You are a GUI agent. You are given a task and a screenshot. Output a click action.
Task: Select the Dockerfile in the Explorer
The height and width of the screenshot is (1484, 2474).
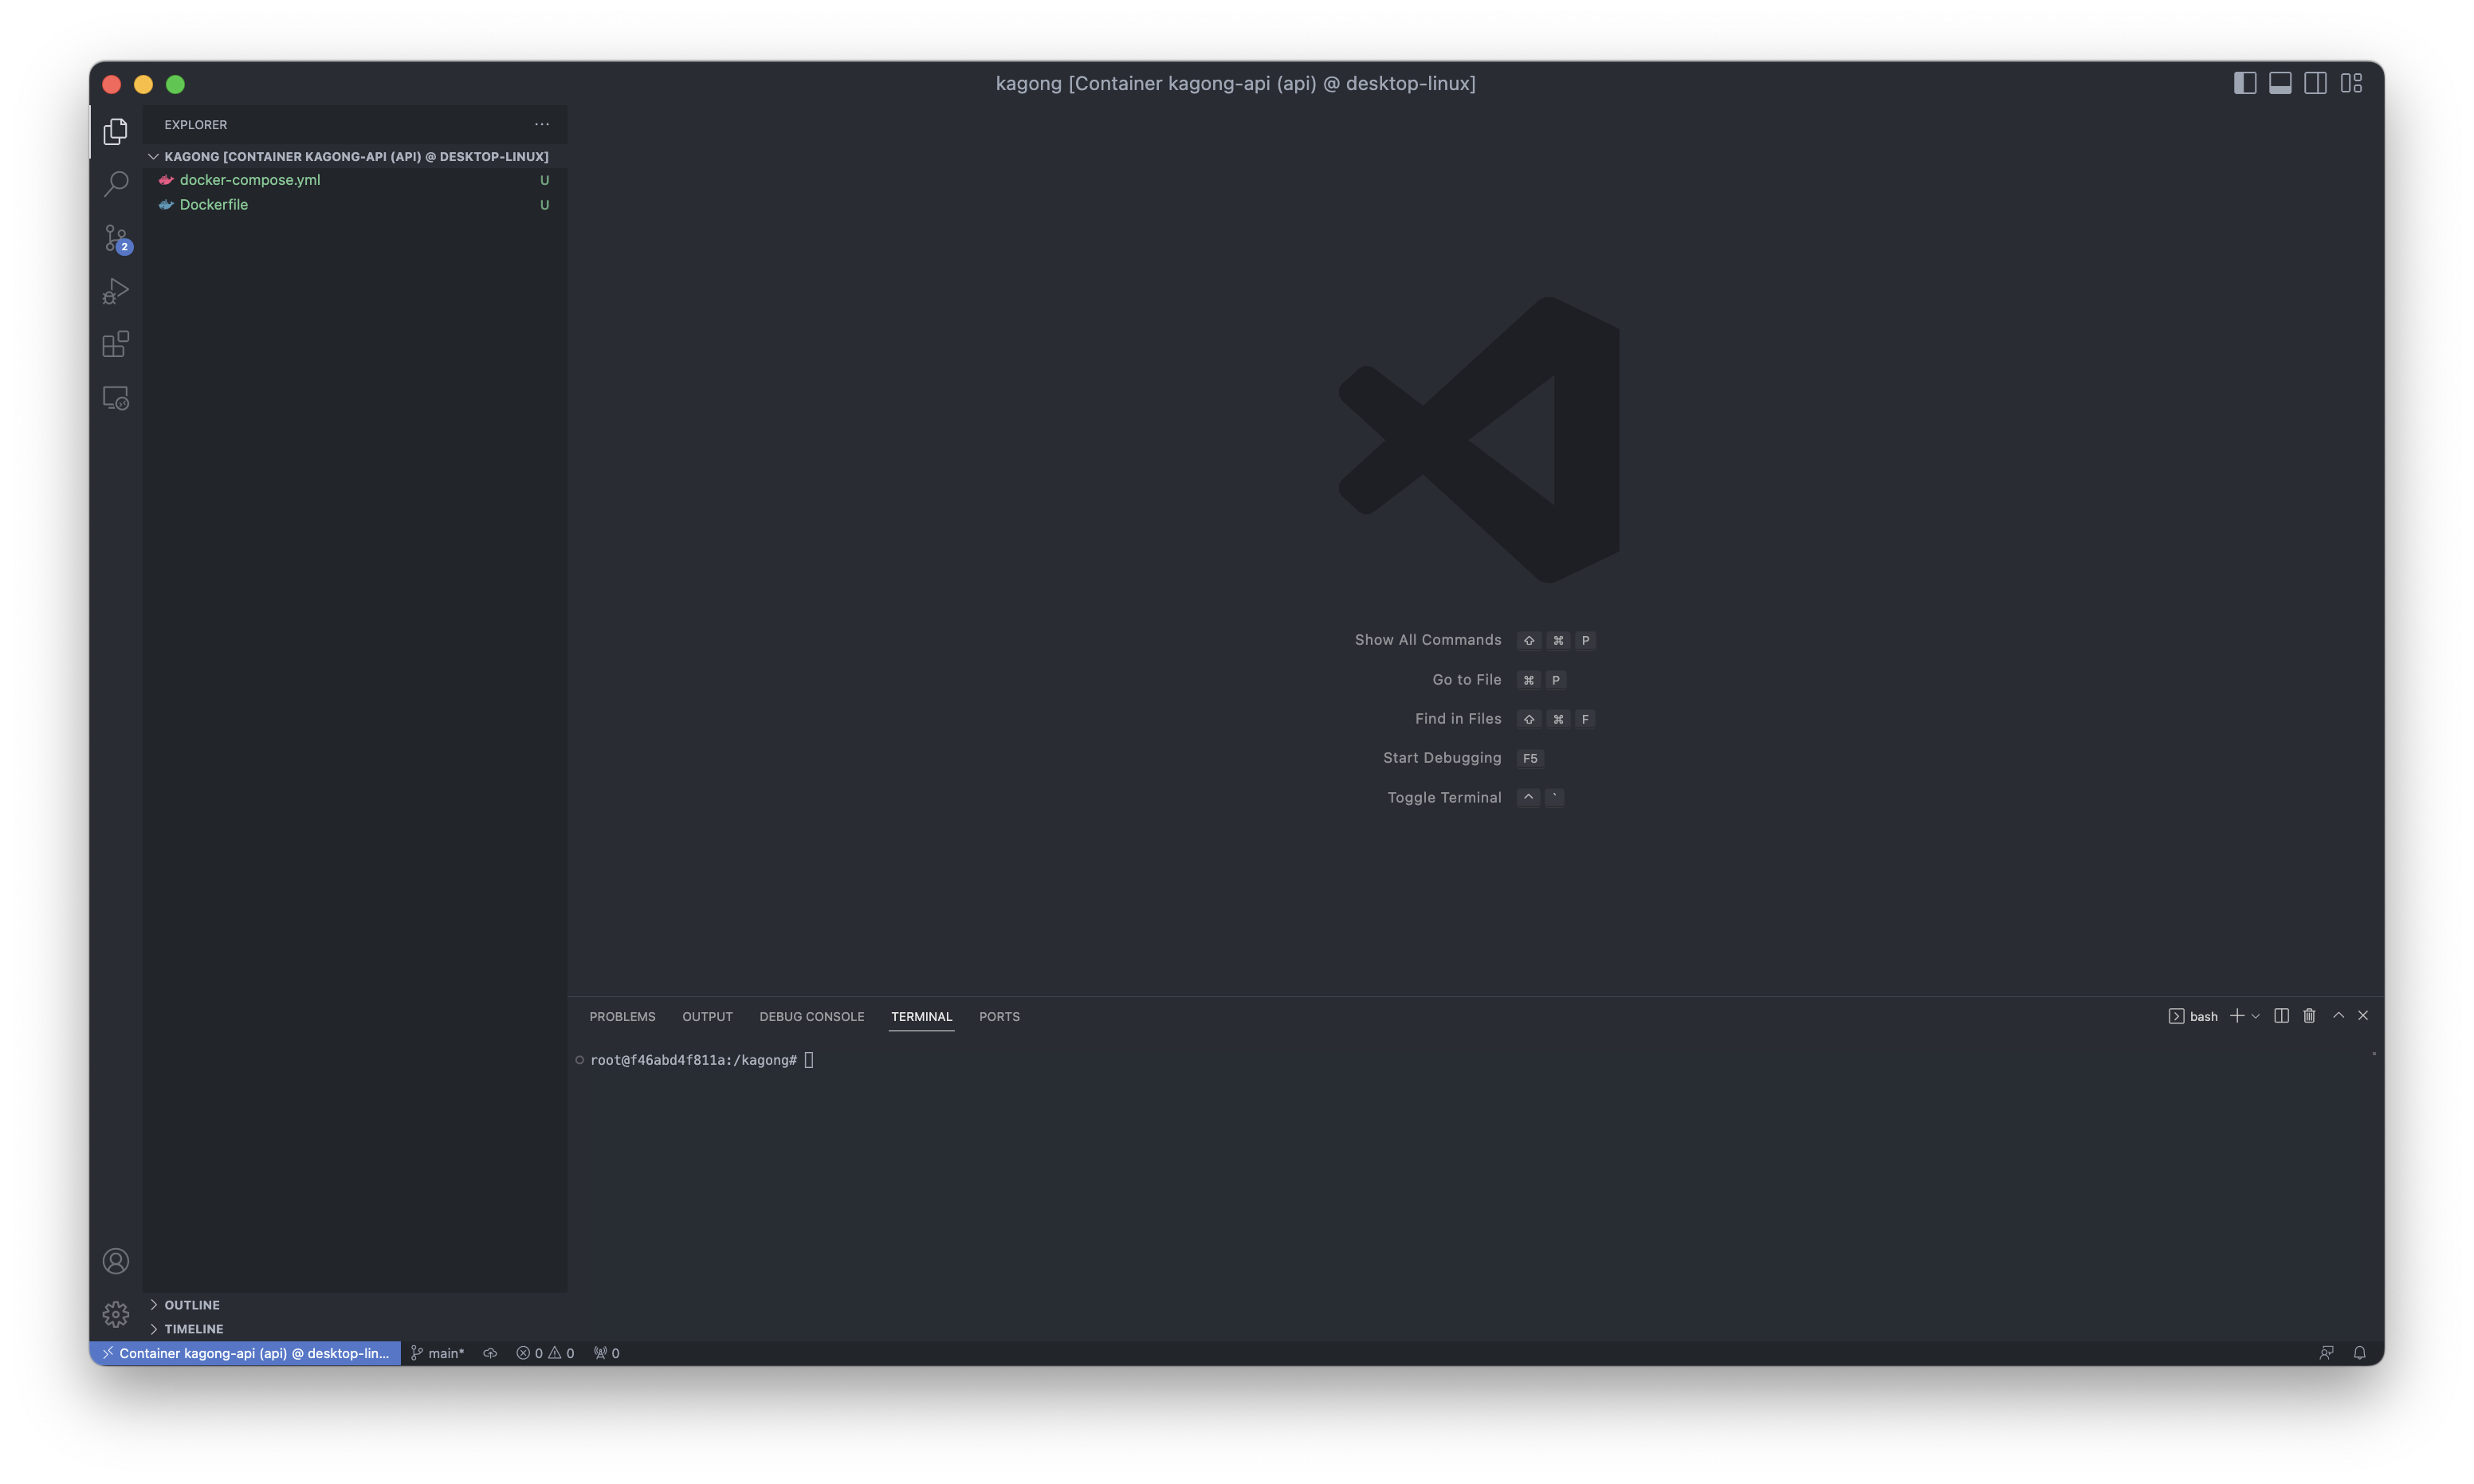214,204
